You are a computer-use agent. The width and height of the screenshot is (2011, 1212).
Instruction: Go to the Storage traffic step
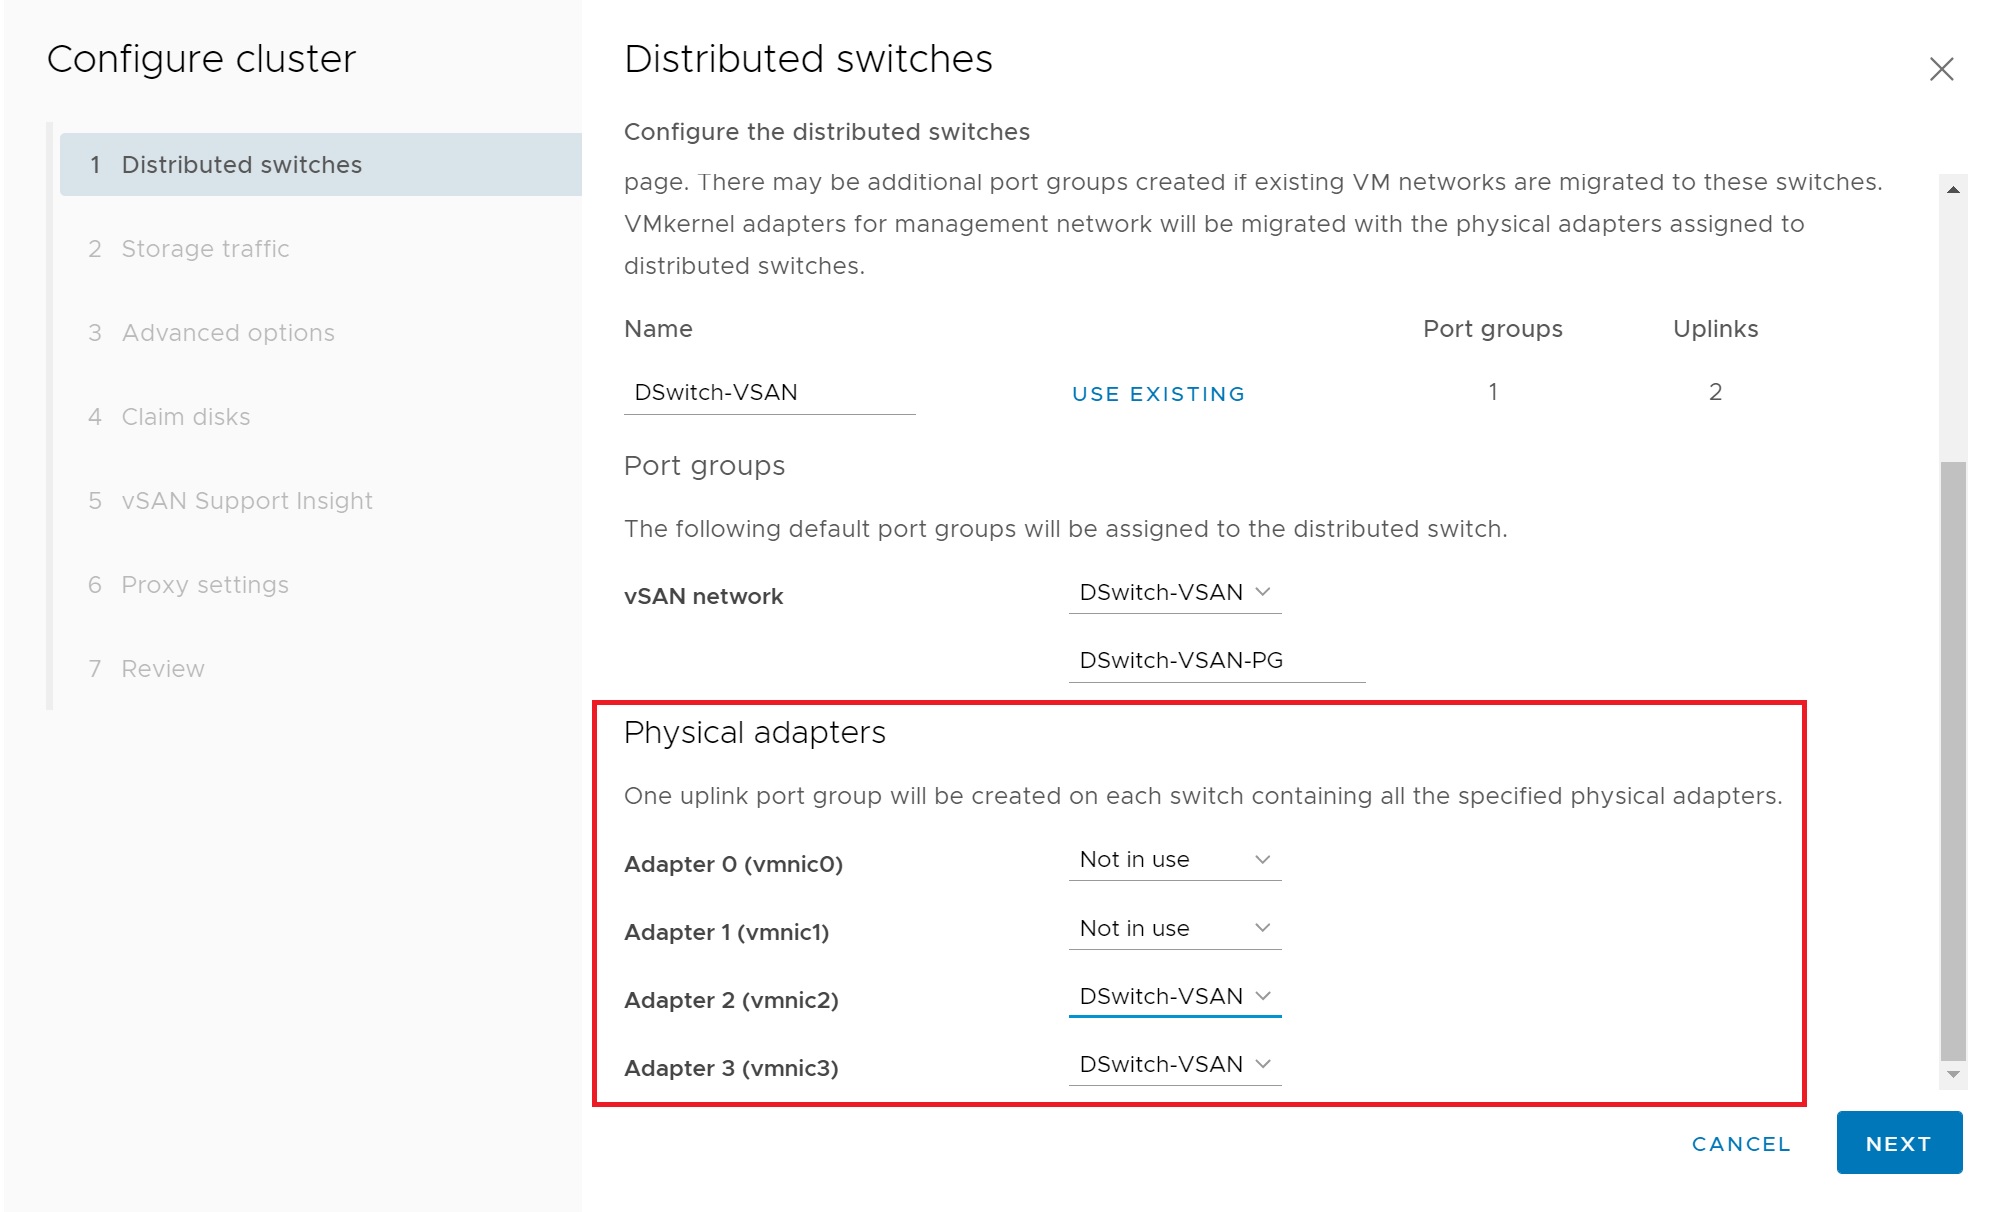pos(205,249)
